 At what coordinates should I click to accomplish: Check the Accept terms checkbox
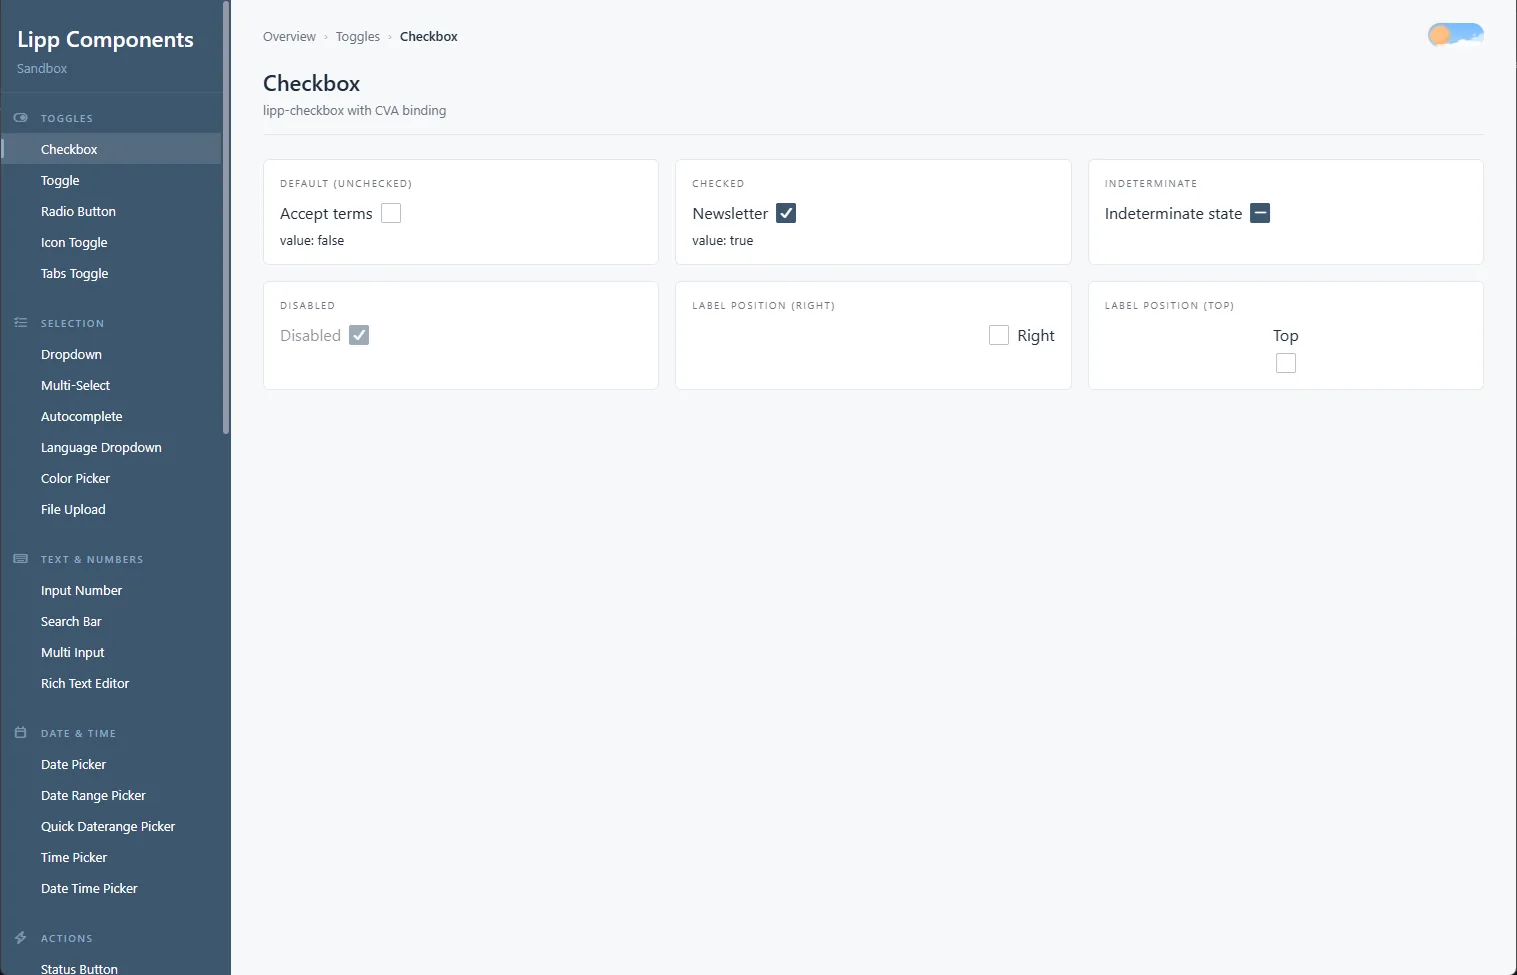pos(391,213)
